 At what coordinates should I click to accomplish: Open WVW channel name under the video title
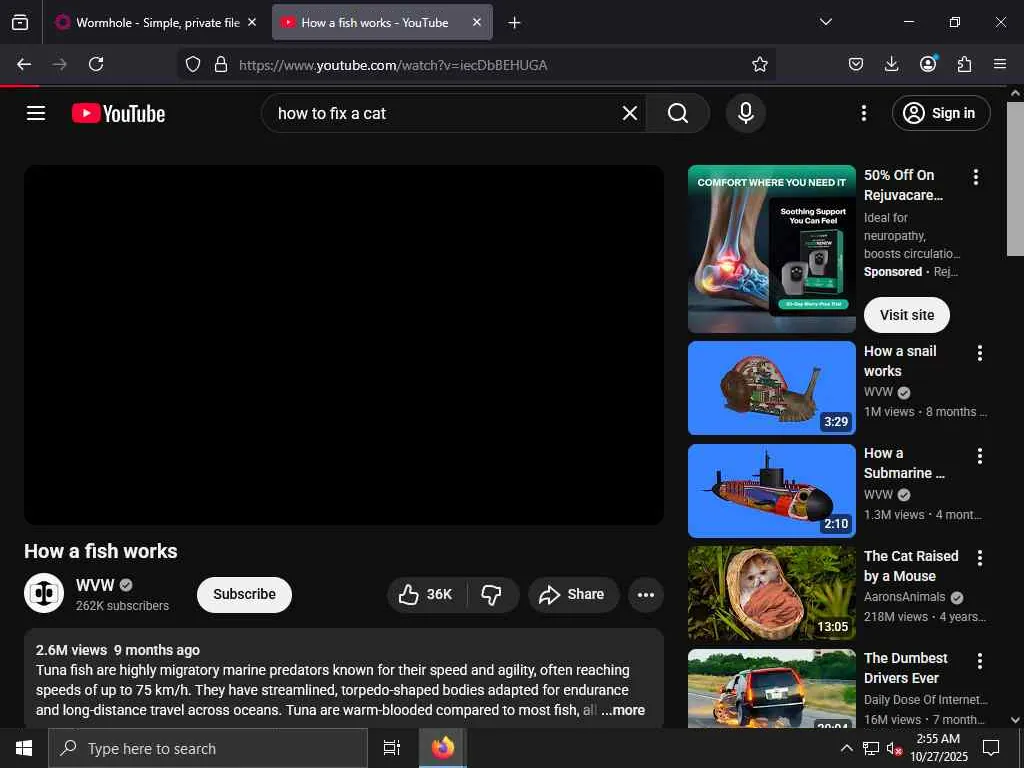point(95,585)
